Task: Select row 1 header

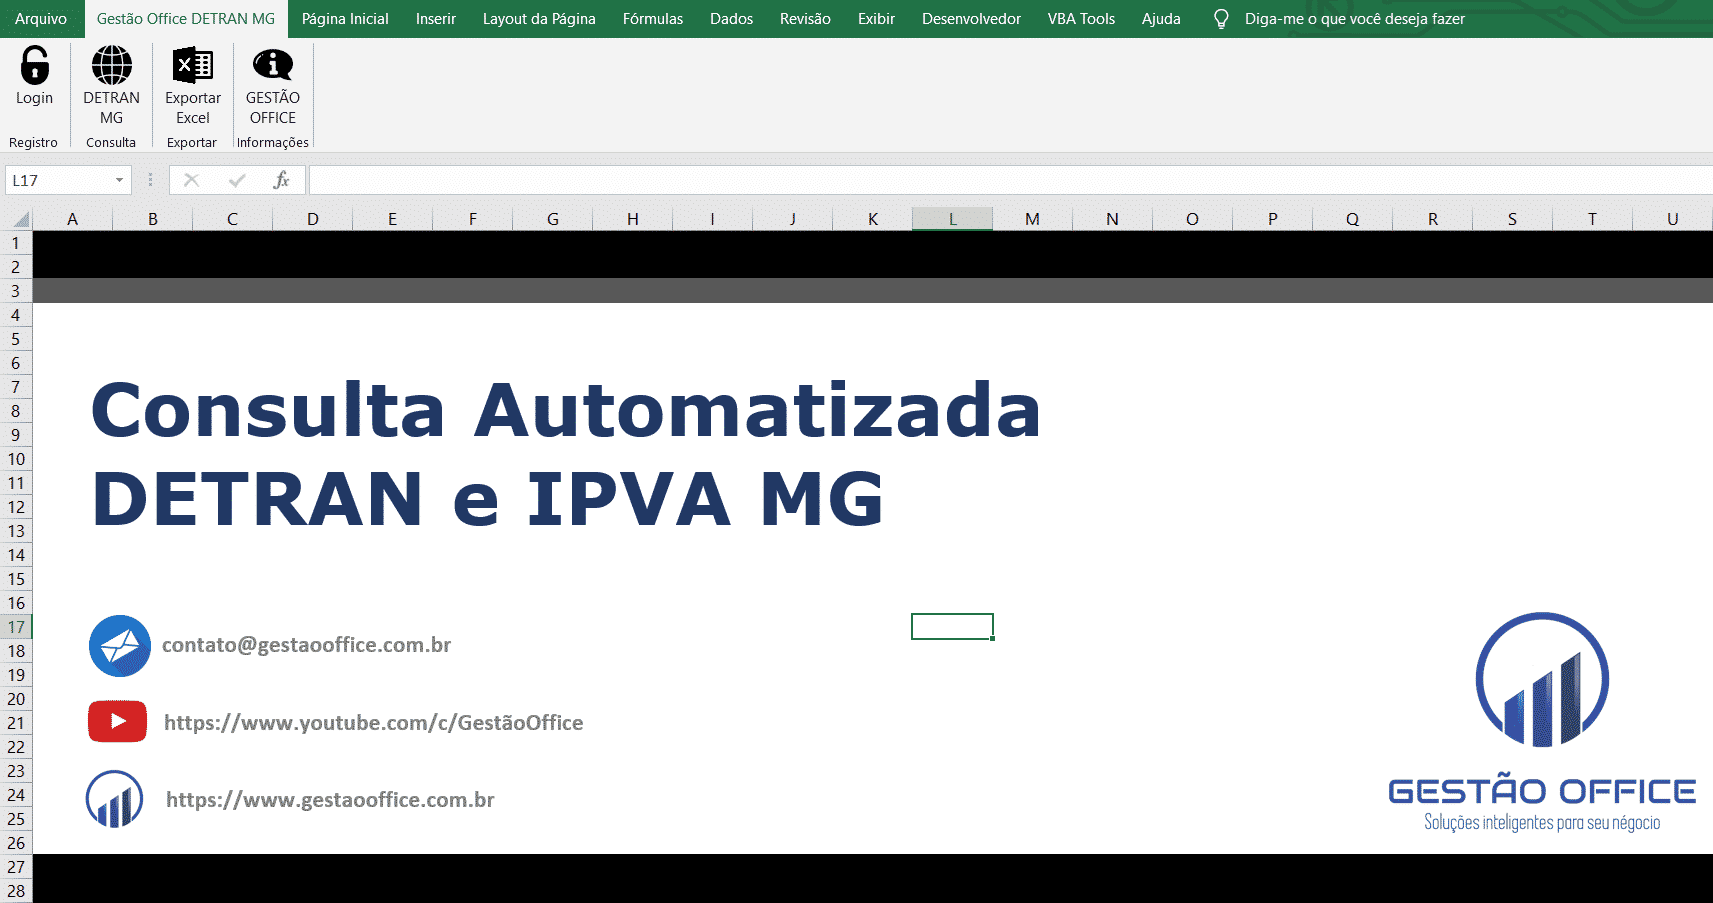Action: pos(16,243)
